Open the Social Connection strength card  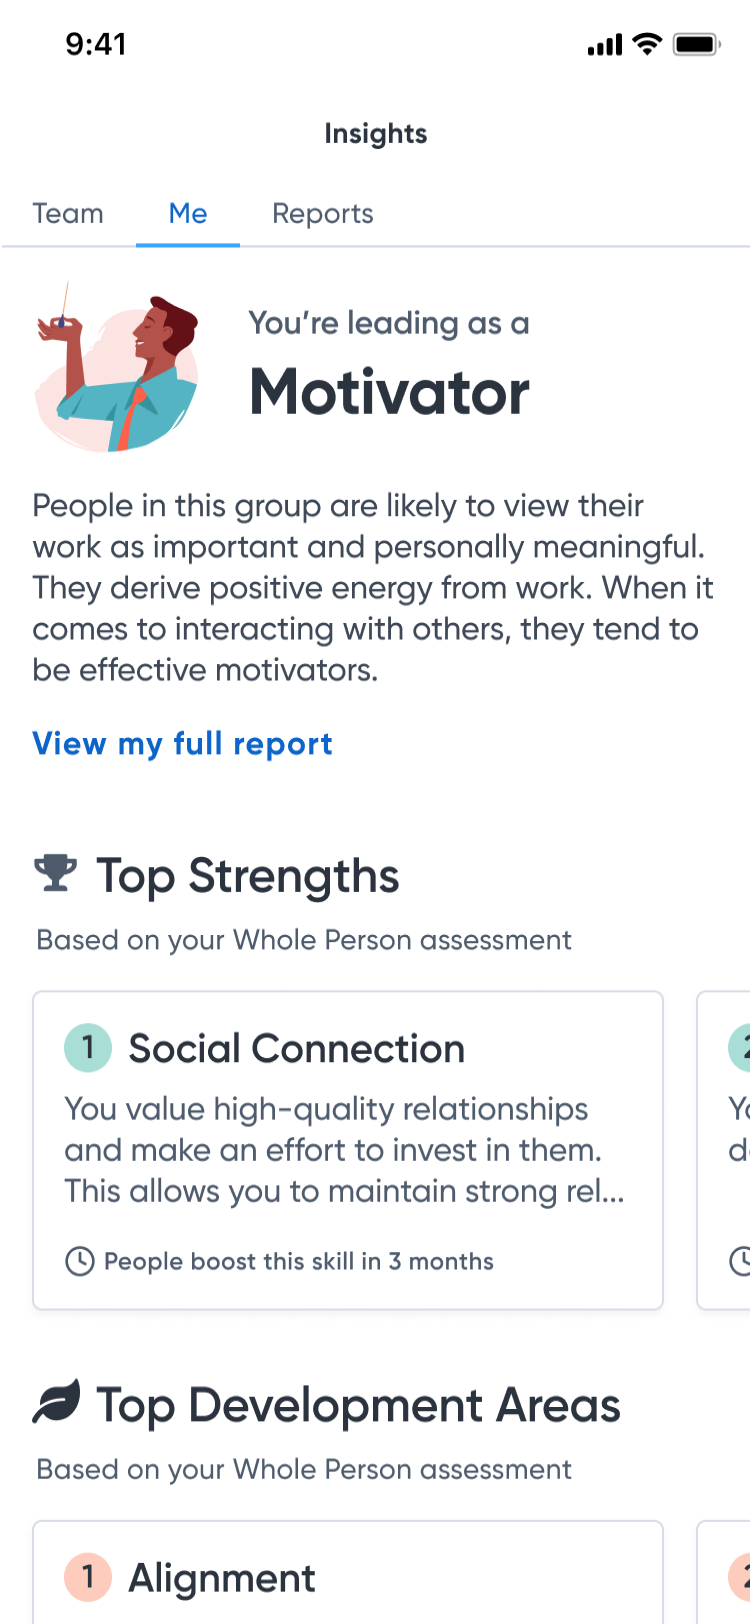point(348,1150)
